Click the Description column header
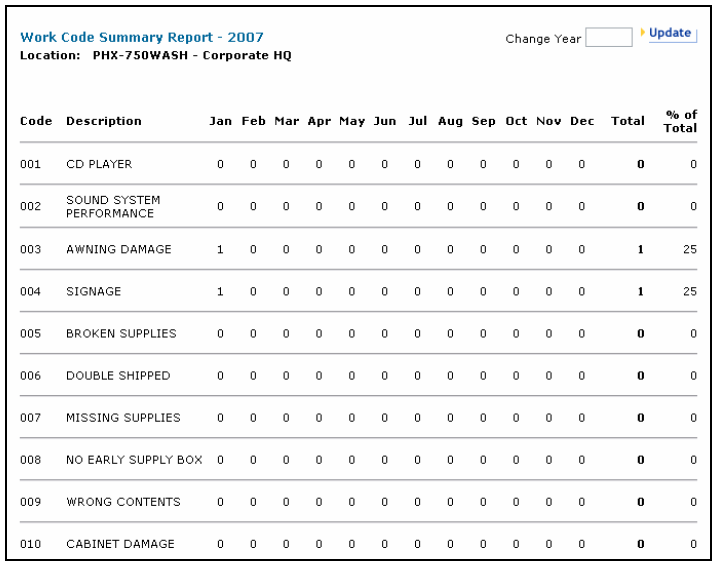718x567 pixels. pos(104,121)
